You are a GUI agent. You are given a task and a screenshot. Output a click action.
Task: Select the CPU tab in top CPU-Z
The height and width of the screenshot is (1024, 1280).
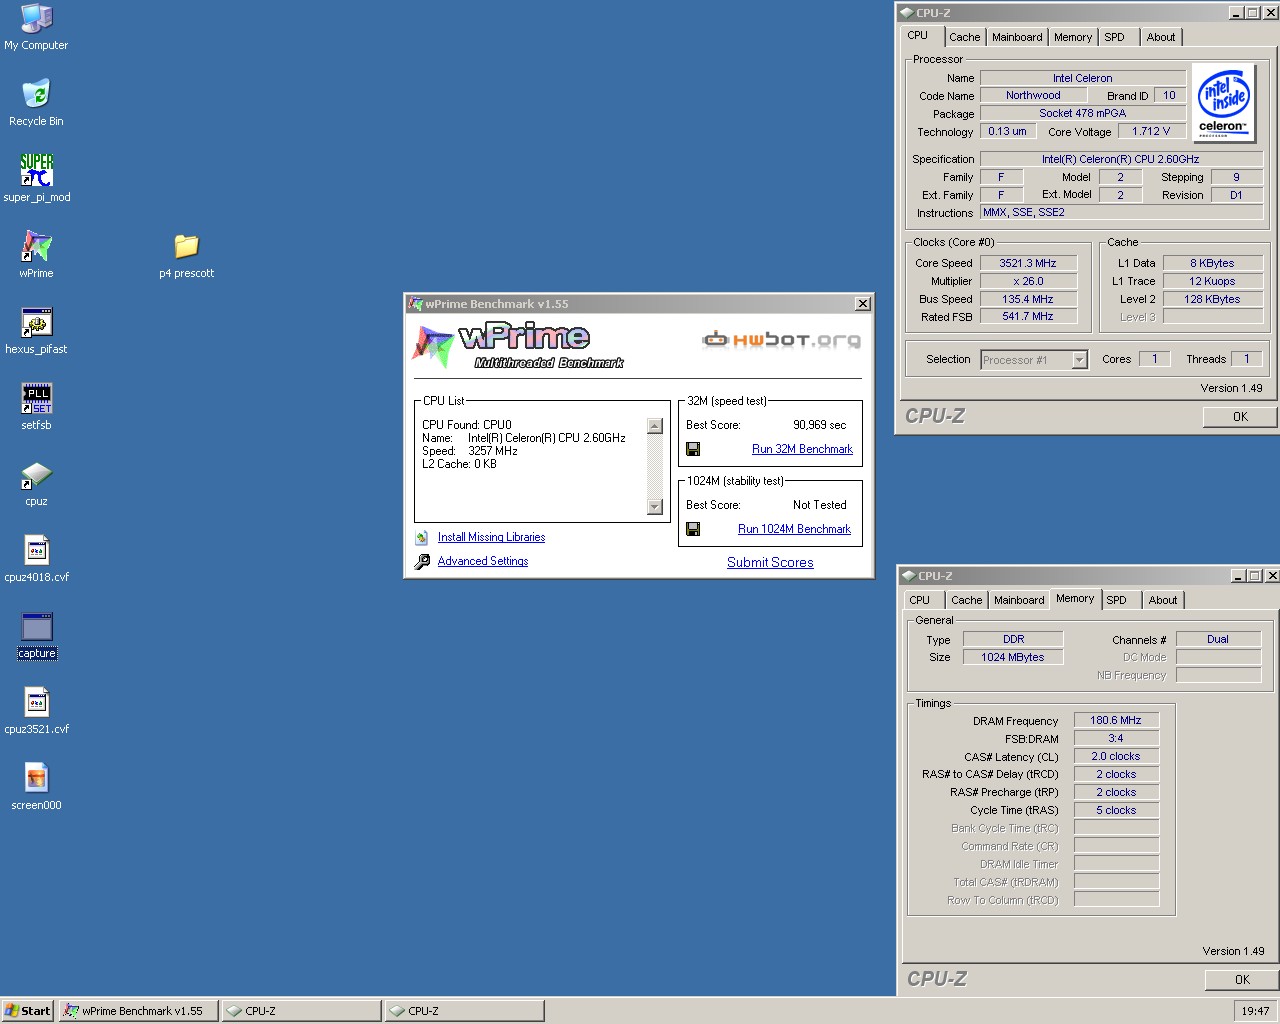click(918, 35)
